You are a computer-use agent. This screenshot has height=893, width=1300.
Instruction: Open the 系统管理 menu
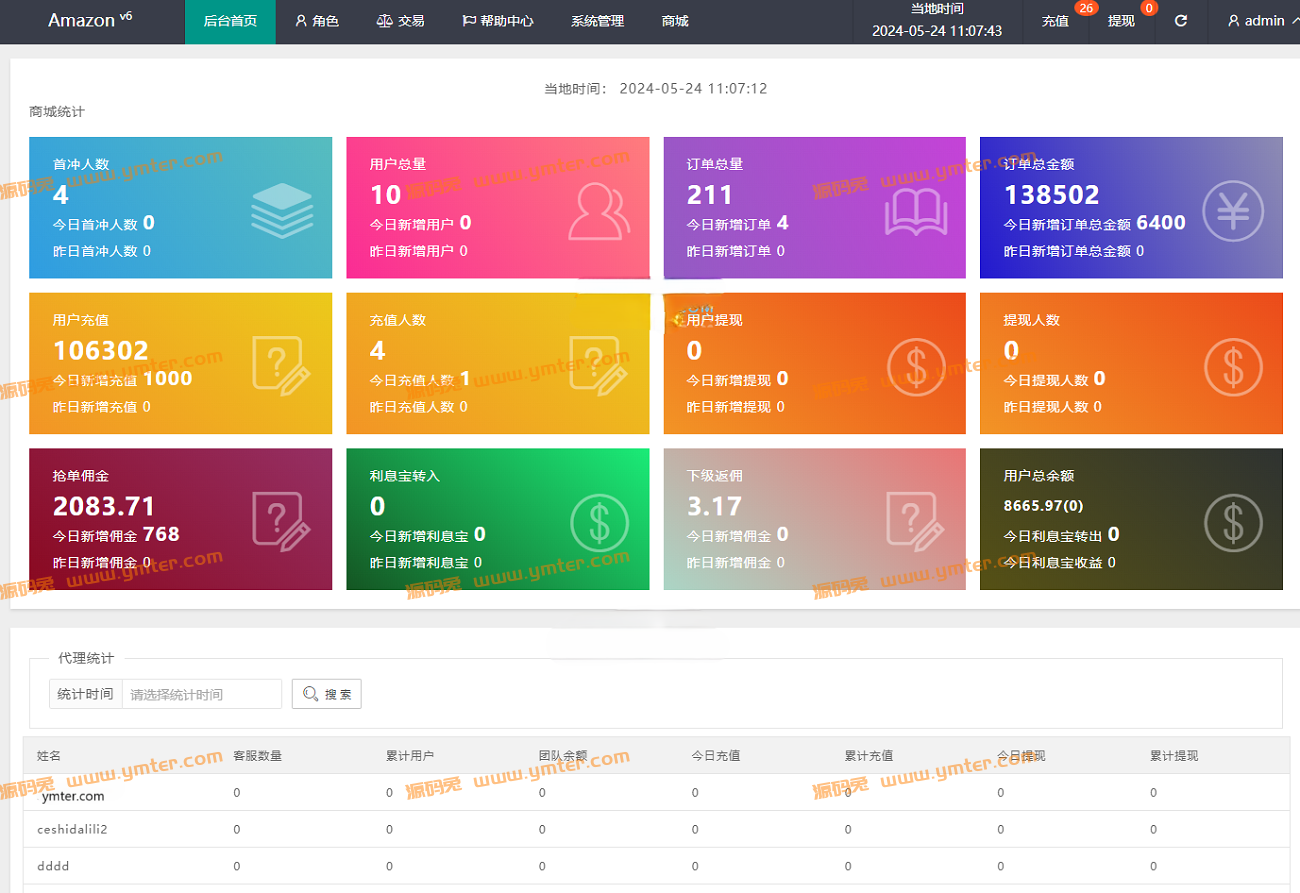tap(597, 21)
